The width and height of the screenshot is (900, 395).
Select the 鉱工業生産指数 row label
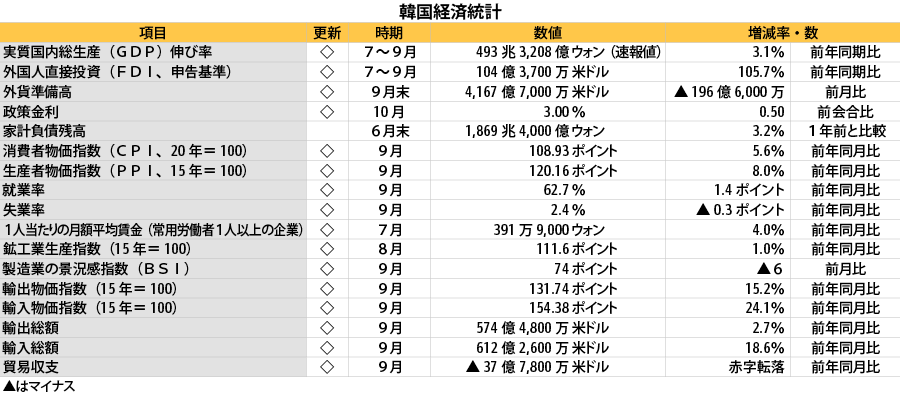96,249
